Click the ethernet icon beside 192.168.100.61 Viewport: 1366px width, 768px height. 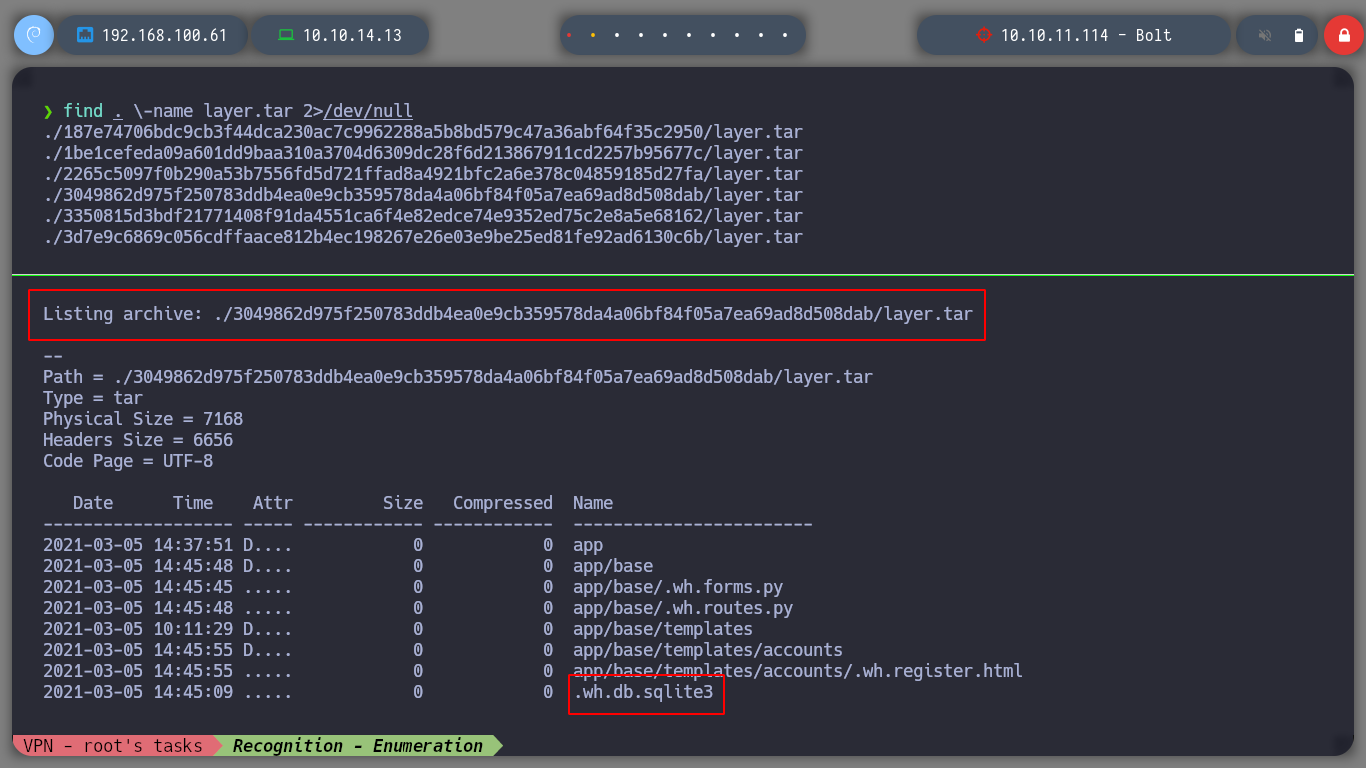pos(85,35)
